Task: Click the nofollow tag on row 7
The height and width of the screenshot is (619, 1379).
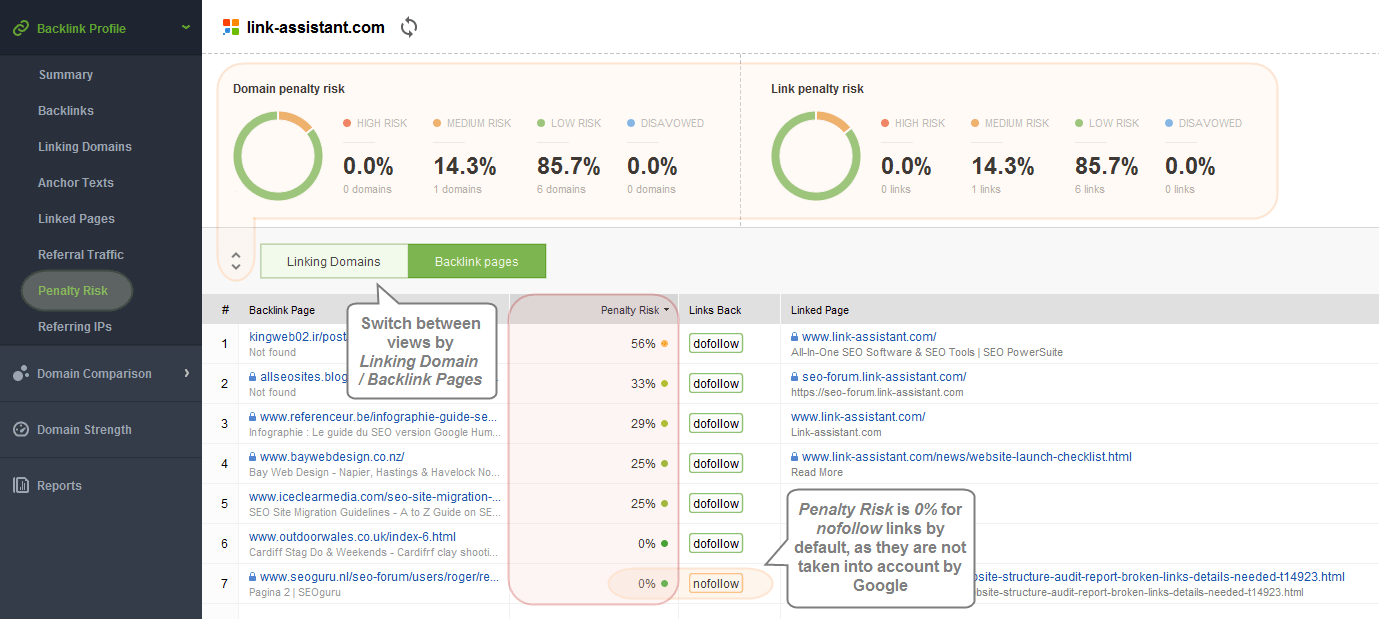Action: (x=716, y=584)
